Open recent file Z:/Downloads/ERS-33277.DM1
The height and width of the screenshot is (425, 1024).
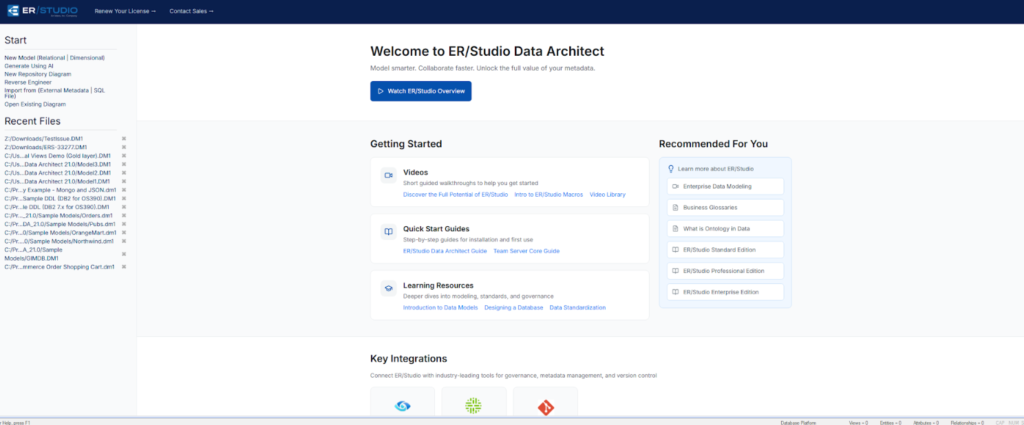pyautogui.click(x=46, y=148)
